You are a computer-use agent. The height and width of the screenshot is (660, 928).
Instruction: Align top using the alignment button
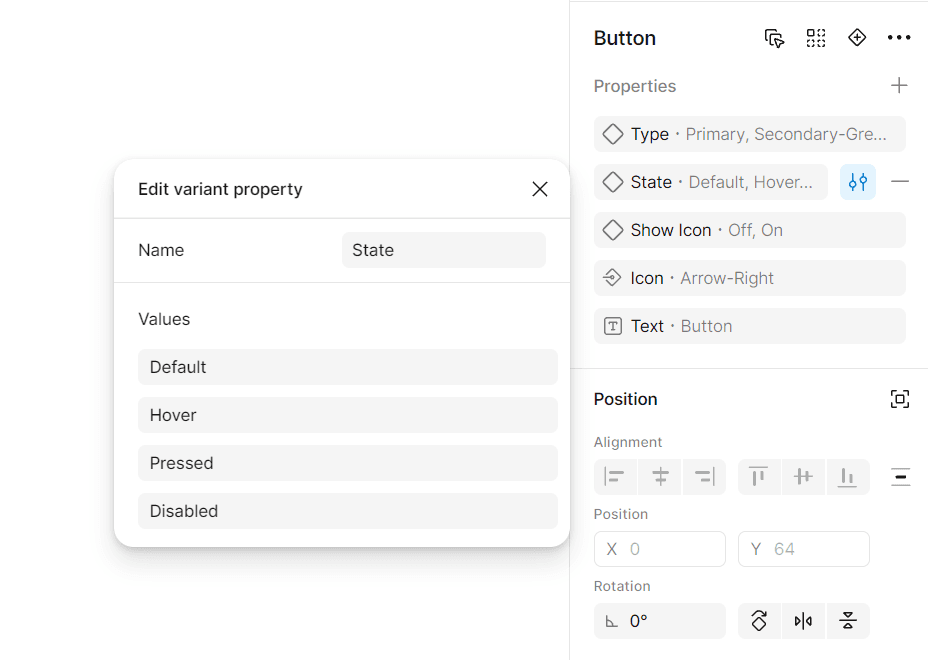[759, 477]
